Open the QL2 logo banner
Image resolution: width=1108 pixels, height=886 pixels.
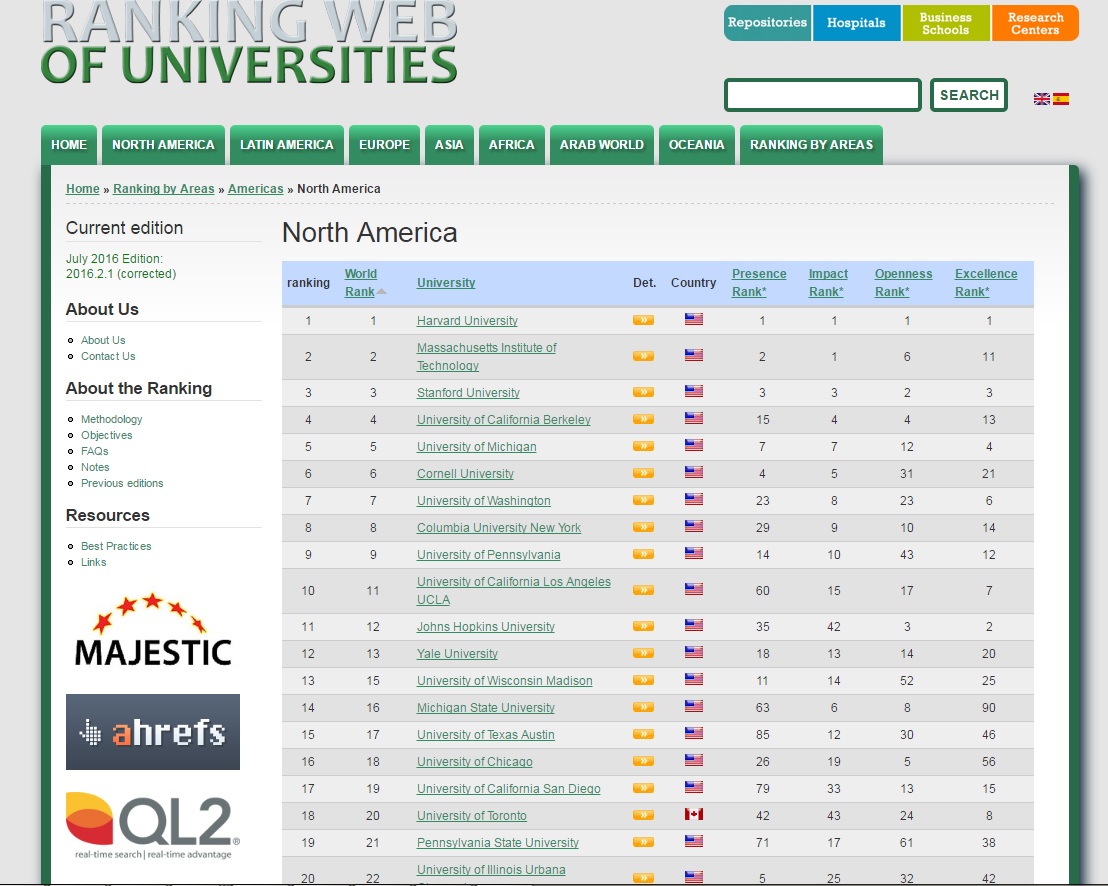[x=153, y=825]
